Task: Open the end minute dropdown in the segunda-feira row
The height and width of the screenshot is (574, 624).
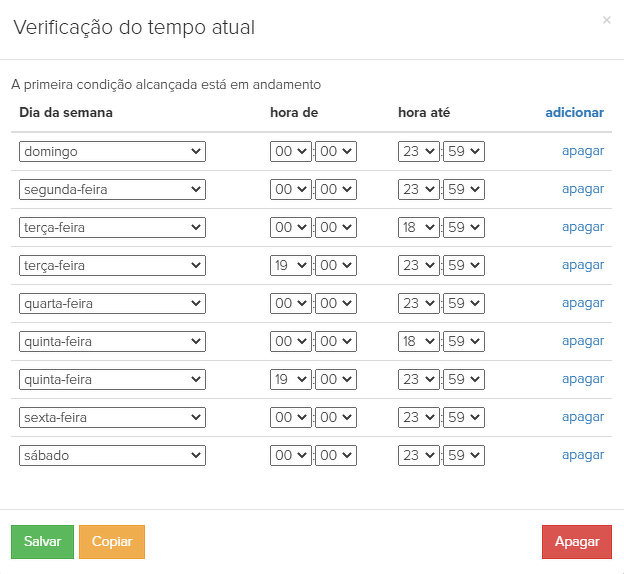Action: 464,189
